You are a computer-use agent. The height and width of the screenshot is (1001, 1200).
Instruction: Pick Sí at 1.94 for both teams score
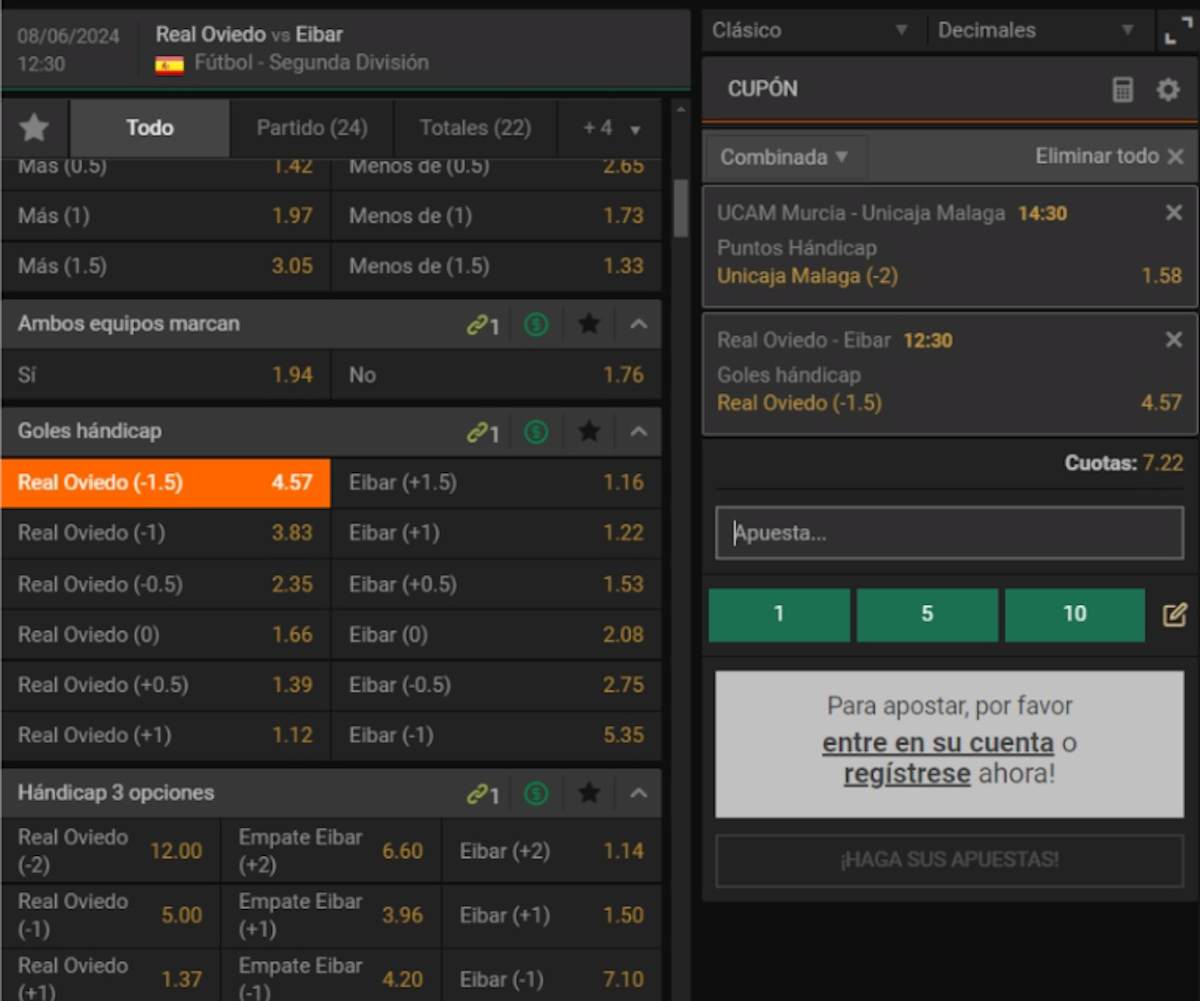(166, 375)
